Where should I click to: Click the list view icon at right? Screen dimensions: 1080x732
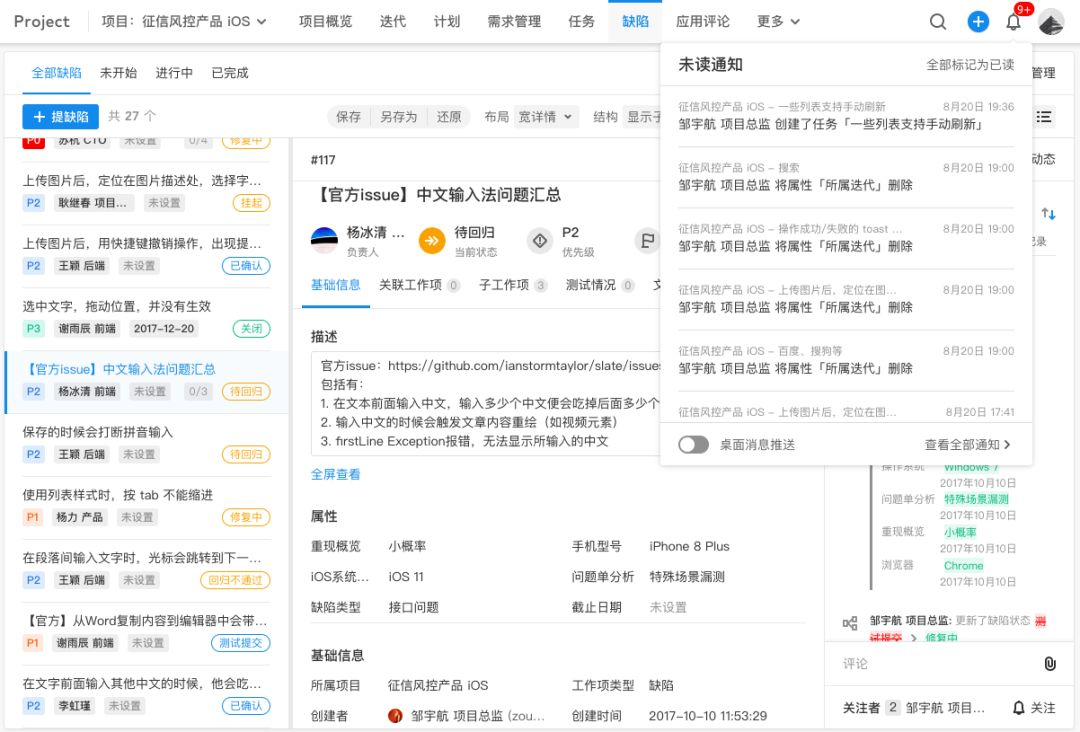click(1043, 116)
